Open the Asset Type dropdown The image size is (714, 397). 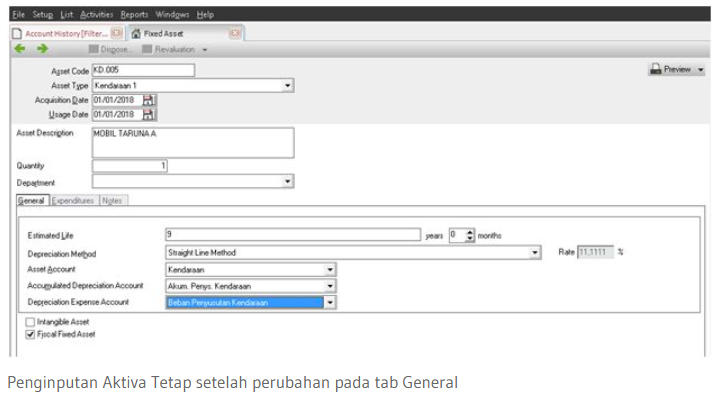287,86
